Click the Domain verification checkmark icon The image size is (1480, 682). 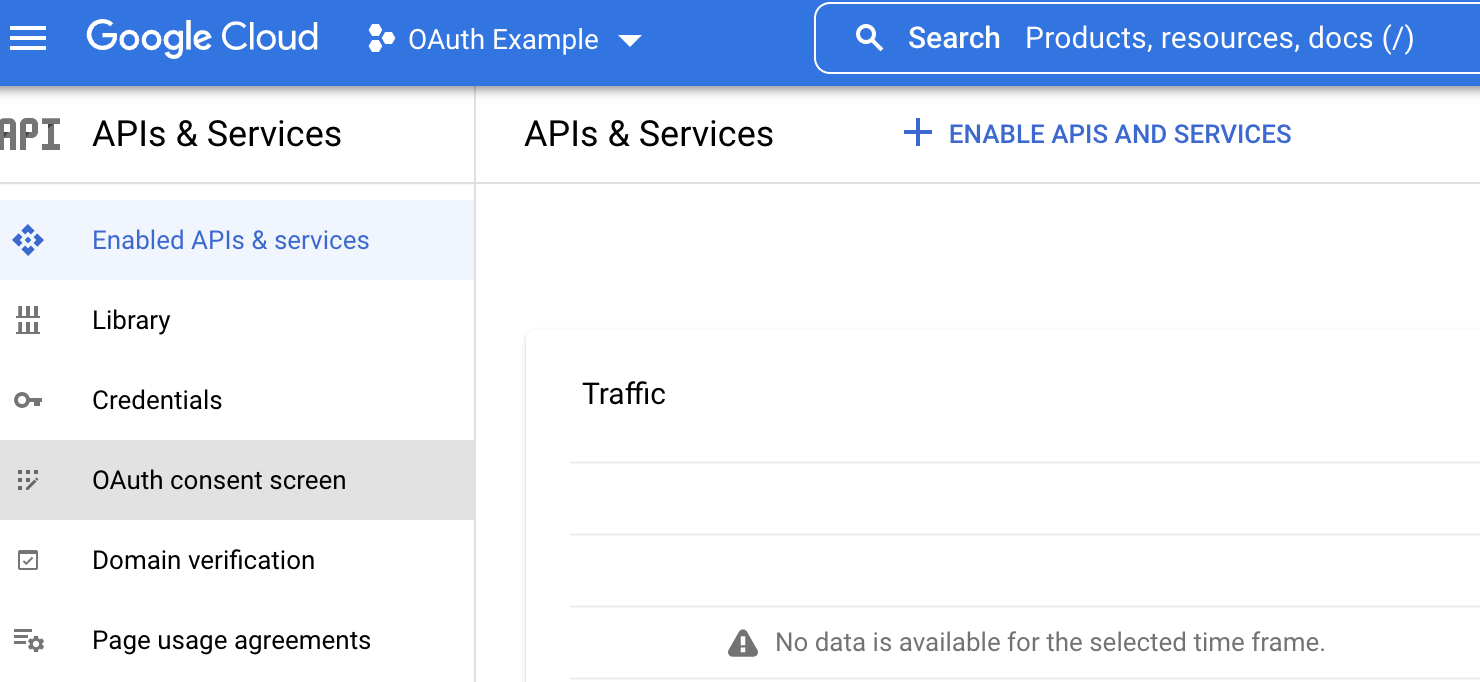(30, 560)
